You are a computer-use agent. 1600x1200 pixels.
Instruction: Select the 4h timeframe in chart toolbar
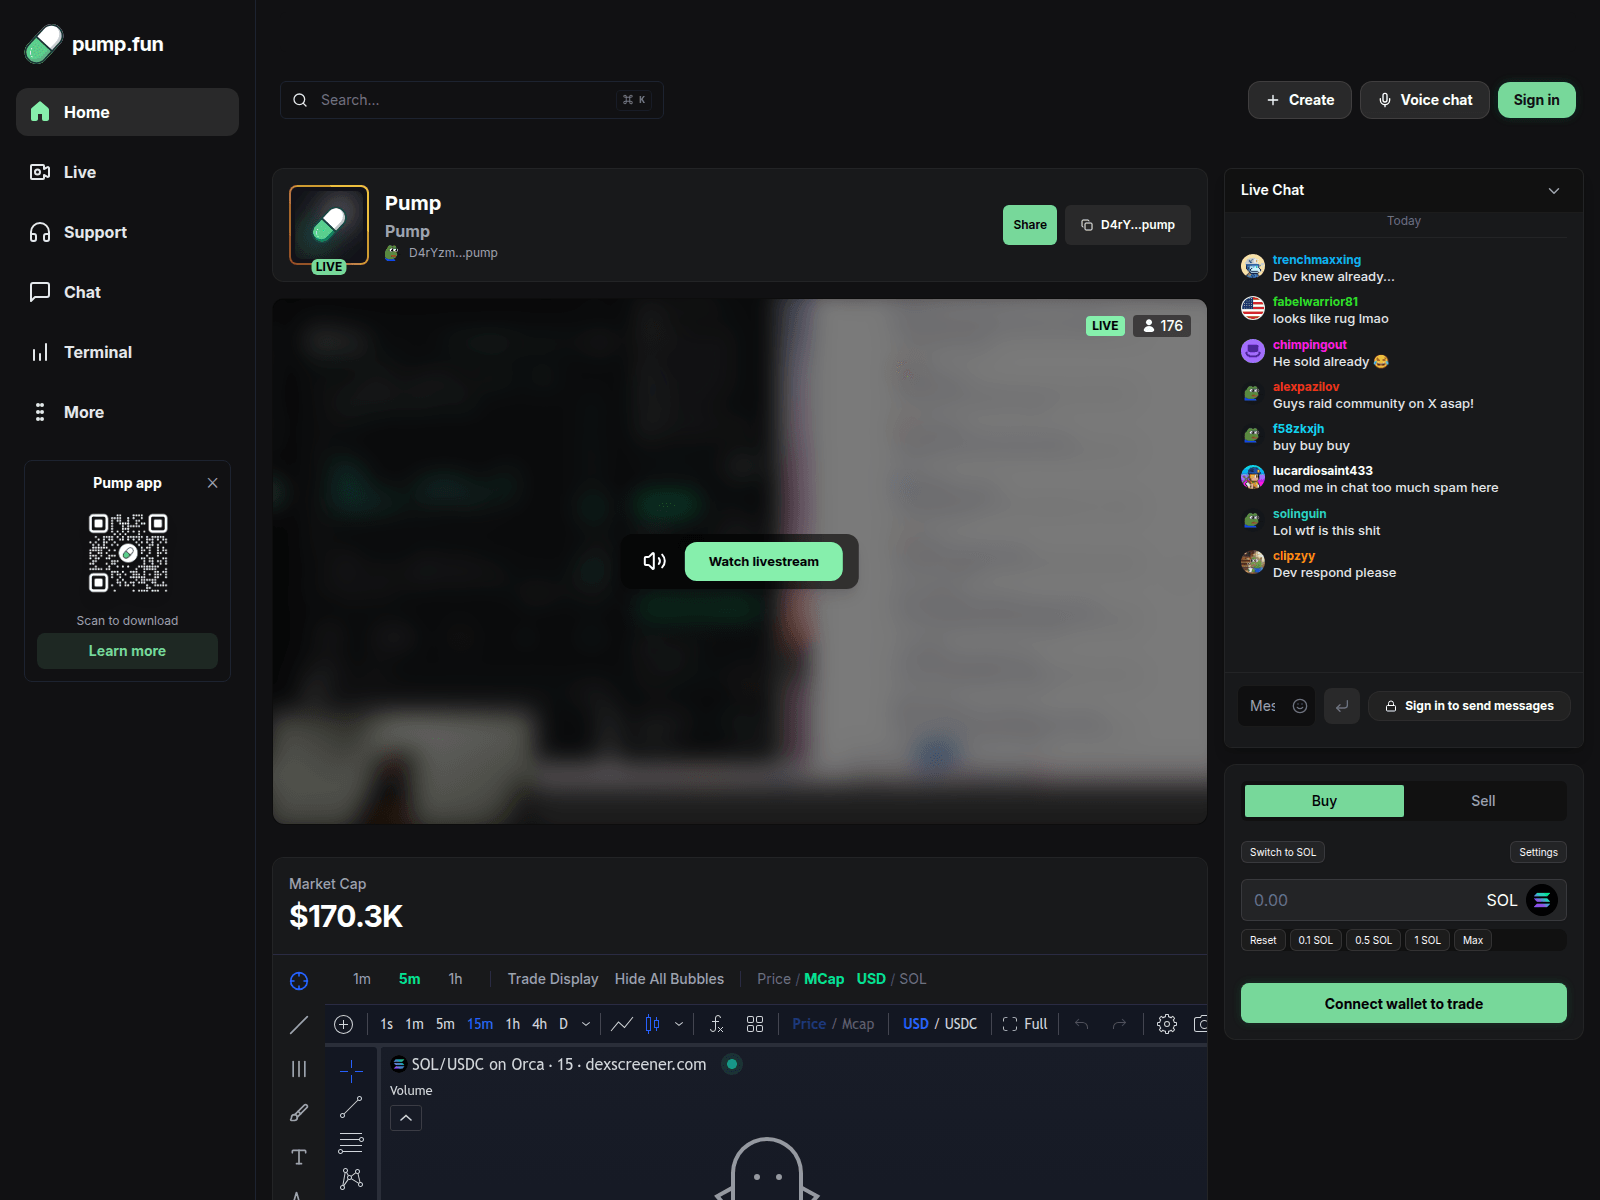click(539, 1024)
